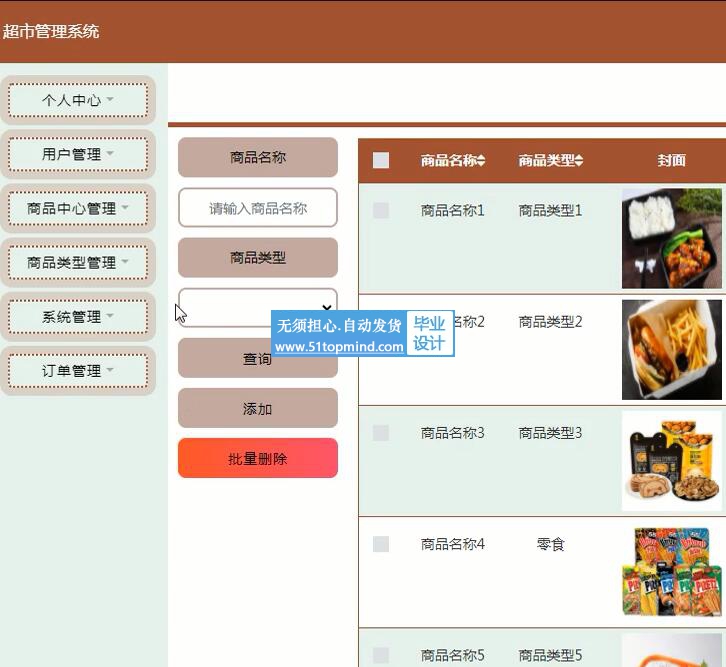The height and width of the screenshot is (667, 726).
Task: Open the 订单管理 sidebar menu
Action: tap(78, 371)
